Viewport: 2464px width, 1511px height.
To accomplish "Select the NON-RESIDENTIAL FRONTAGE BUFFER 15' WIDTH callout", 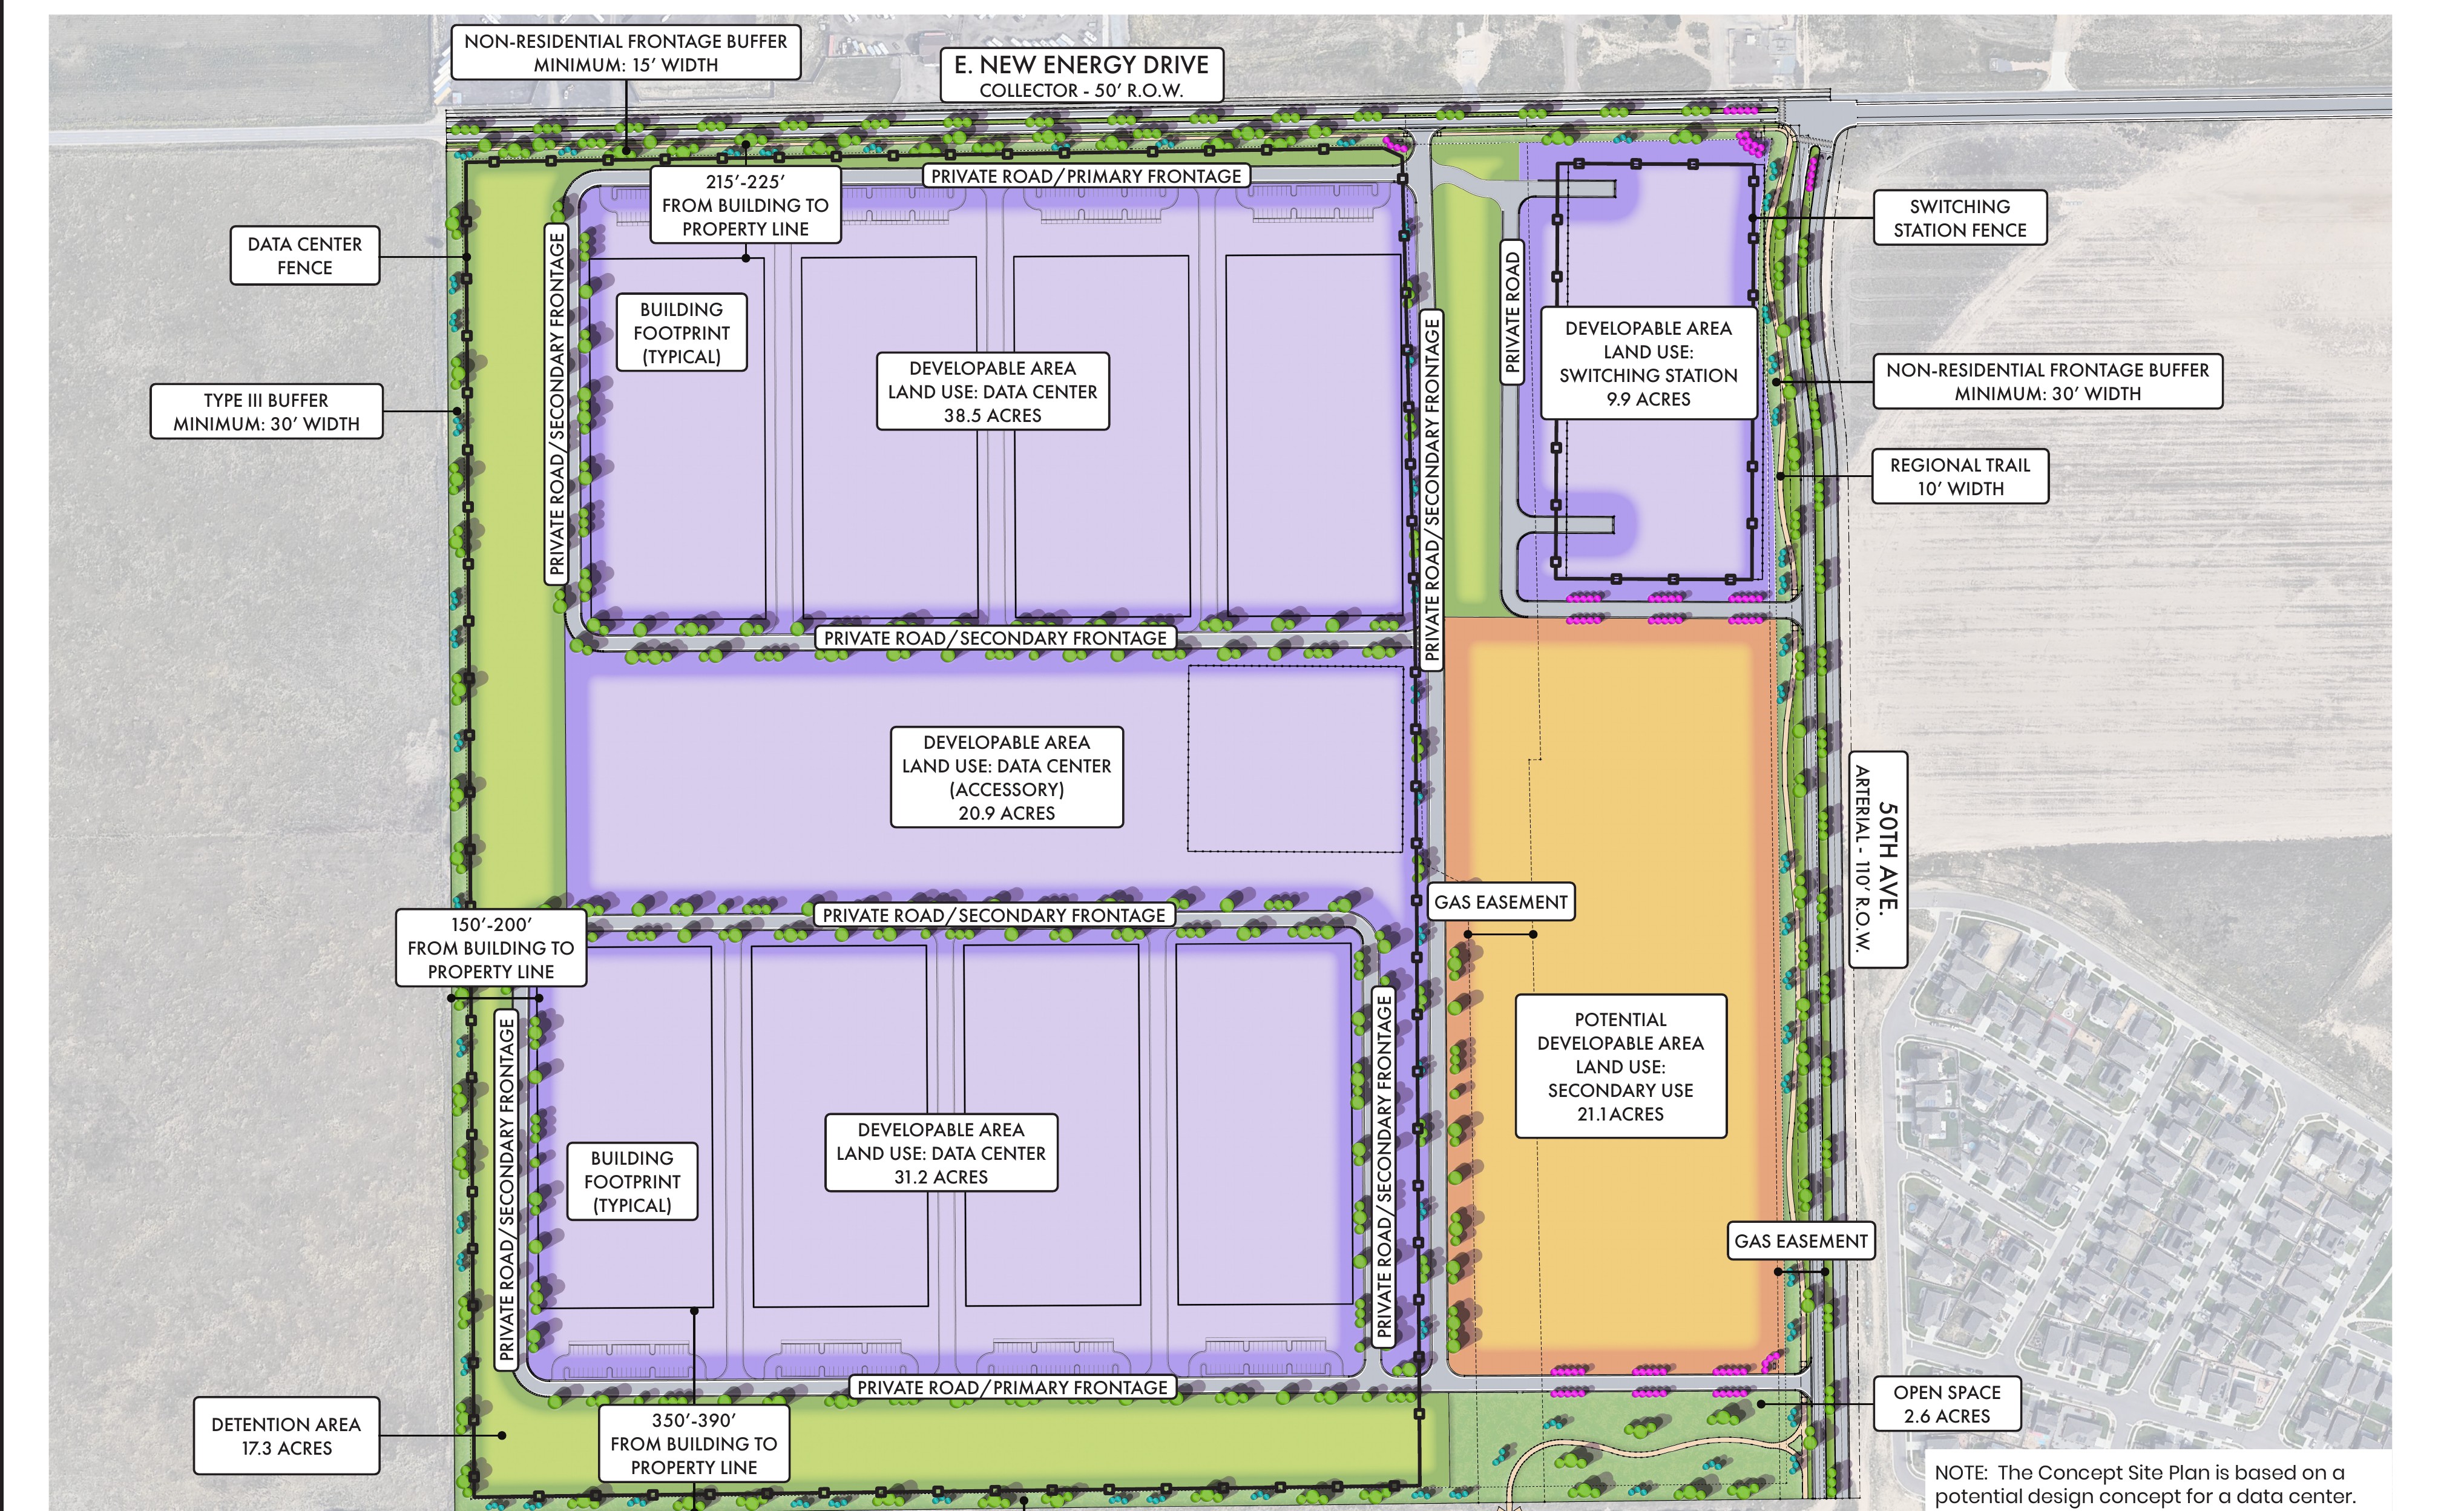I will 625,53.
